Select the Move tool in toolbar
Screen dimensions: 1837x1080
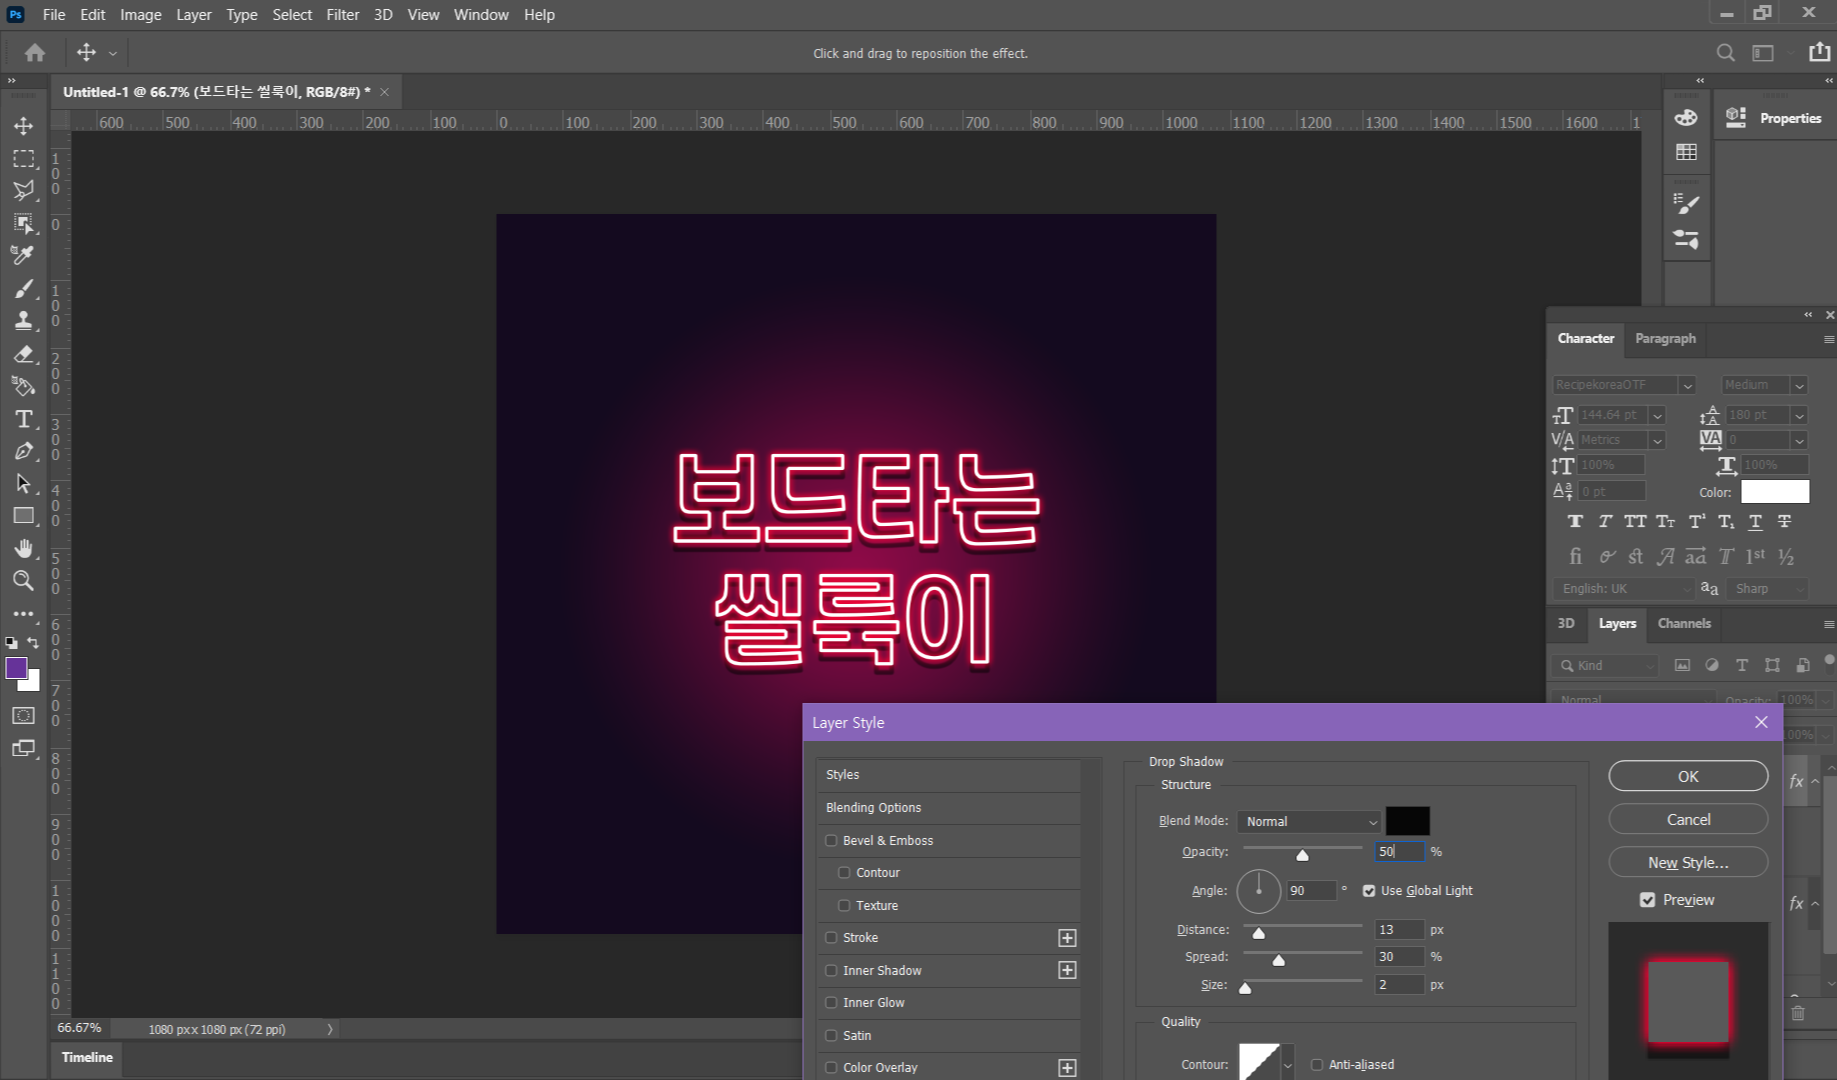coord(23,126)
